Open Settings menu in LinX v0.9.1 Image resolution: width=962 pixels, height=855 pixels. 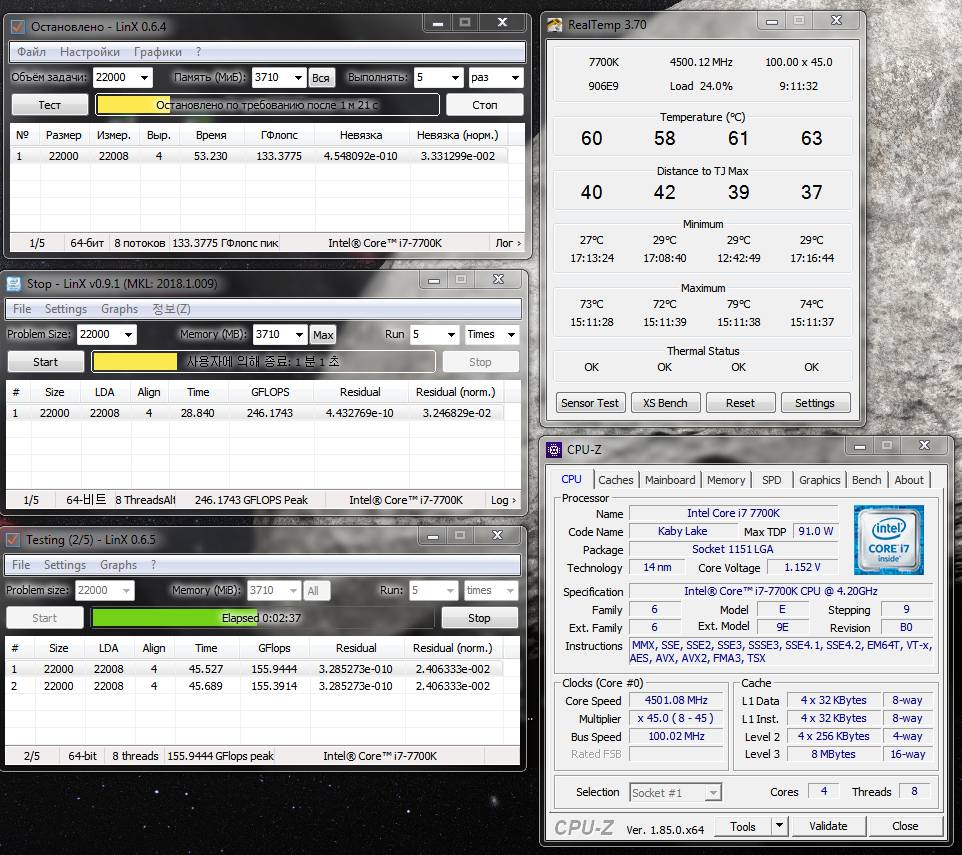(x=66, y=309)
